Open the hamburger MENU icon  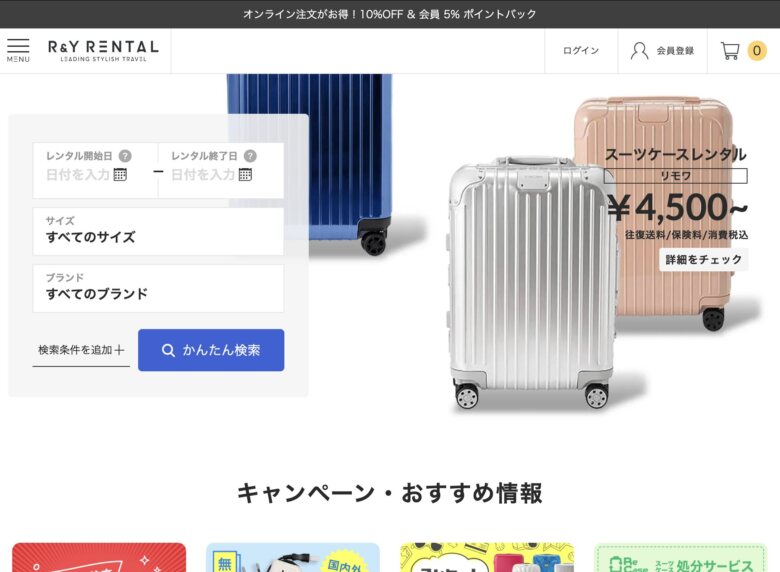pos(18,50)
